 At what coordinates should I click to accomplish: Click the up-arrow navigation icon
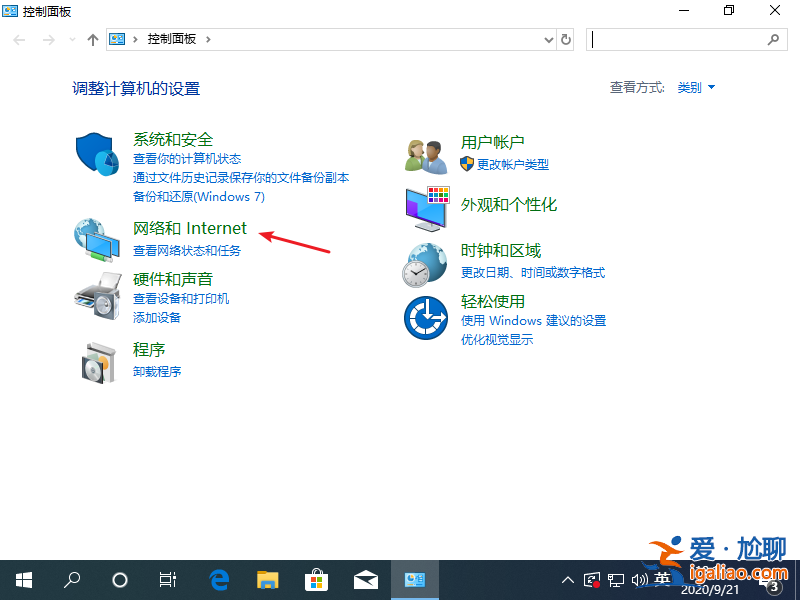click(x=90, y=39)
